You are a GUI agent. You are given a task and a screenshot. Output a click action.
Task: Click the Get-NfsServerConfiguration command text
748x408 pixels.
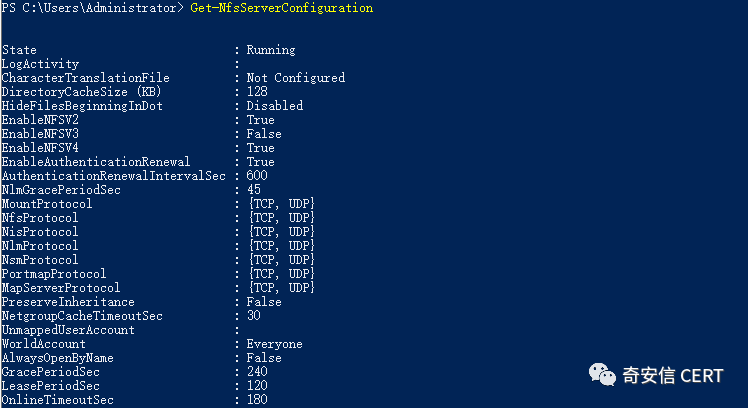pos(281,8)
